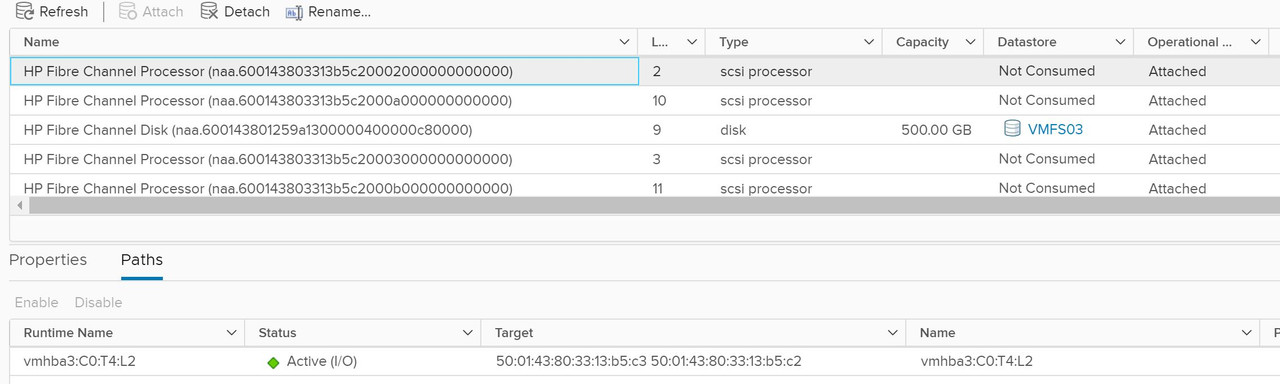The width and height of the screenshot is (1280, 384).
Task: Expand the Capacity column dropdown
Action: [x=970, y=42]
